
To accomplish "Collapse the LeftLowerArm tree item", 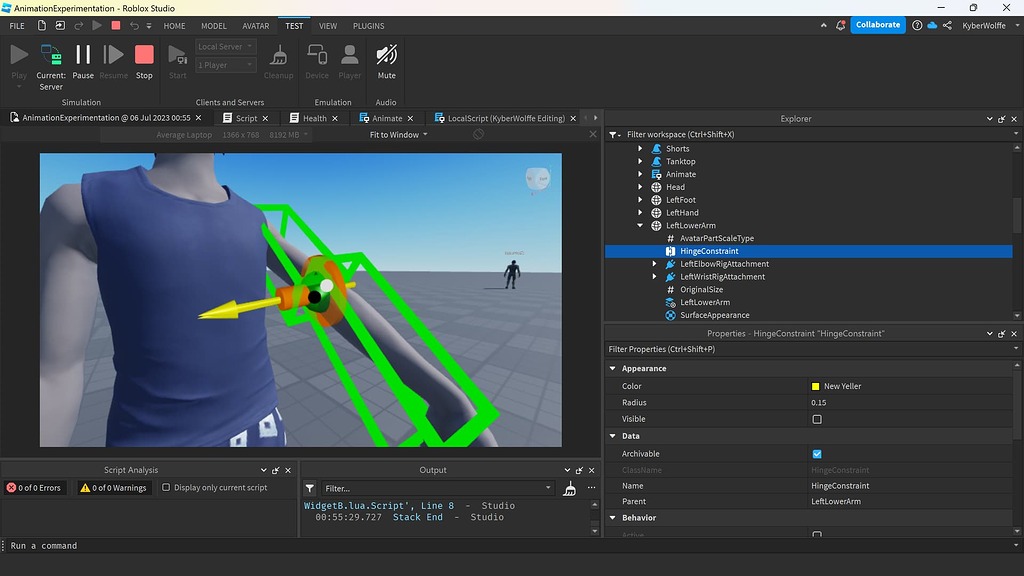I will click(640, 225).
